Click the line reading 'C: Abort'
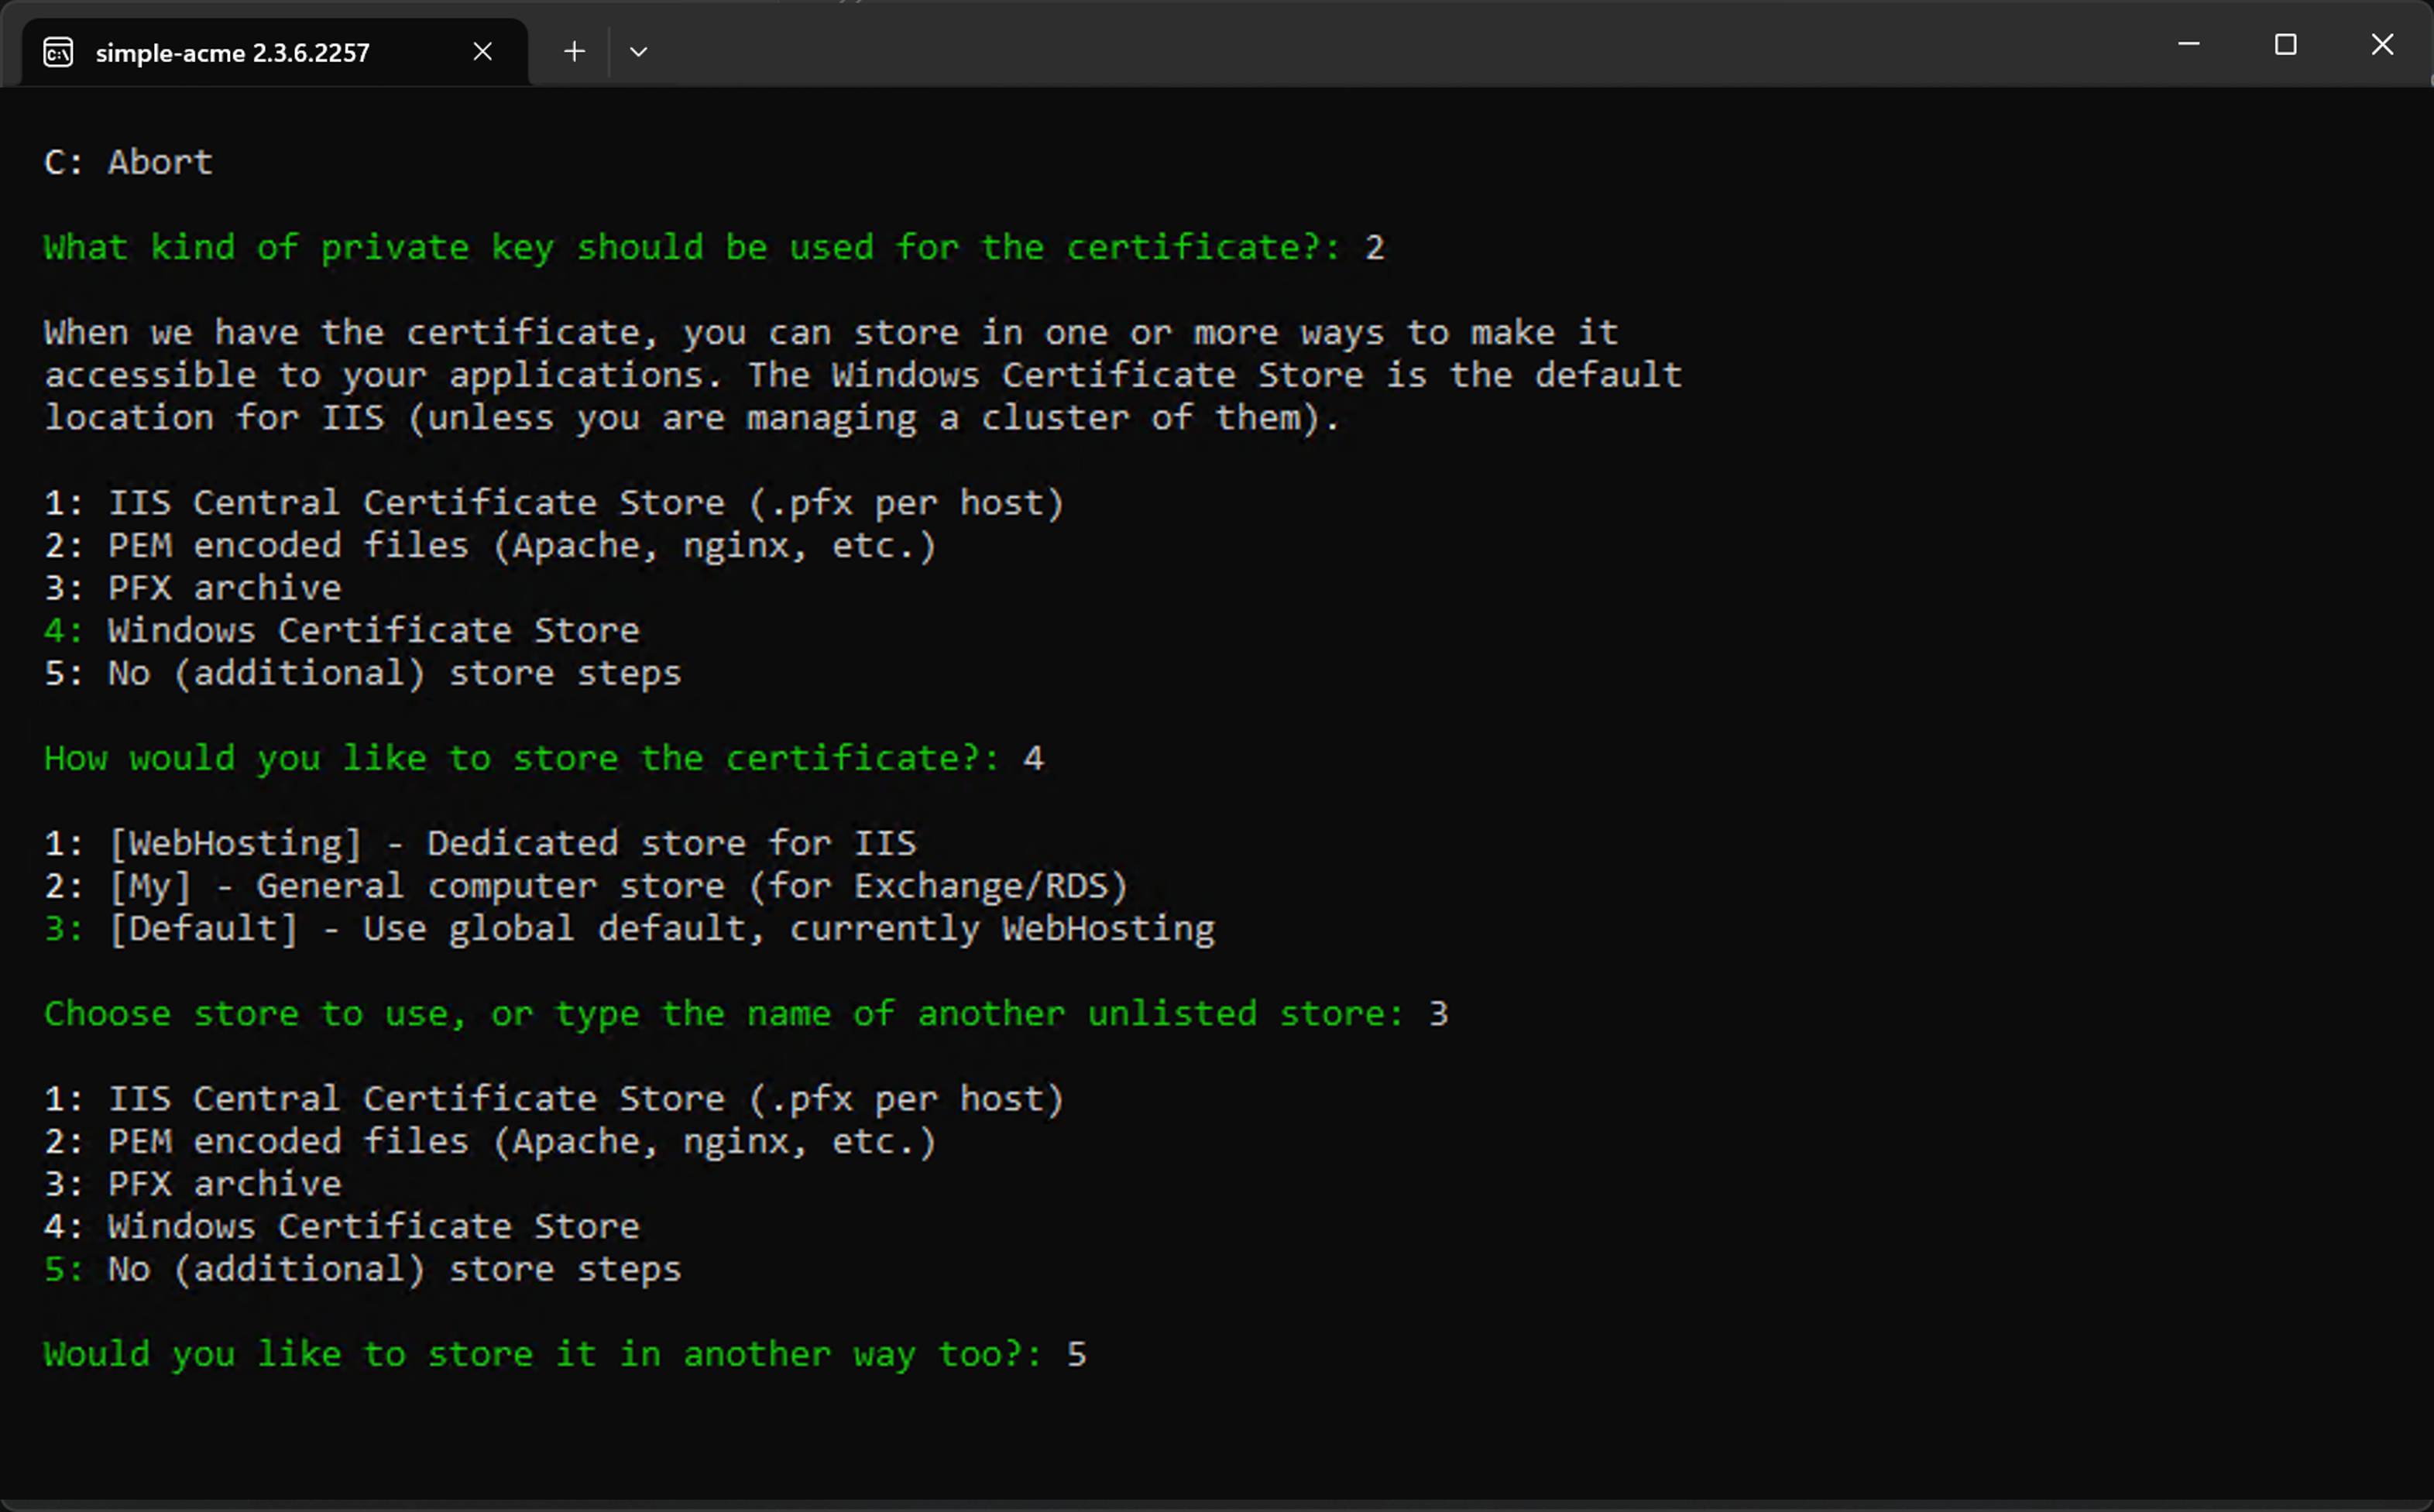The width and height of the screenshot is (2434, 1512). [127, 162]
